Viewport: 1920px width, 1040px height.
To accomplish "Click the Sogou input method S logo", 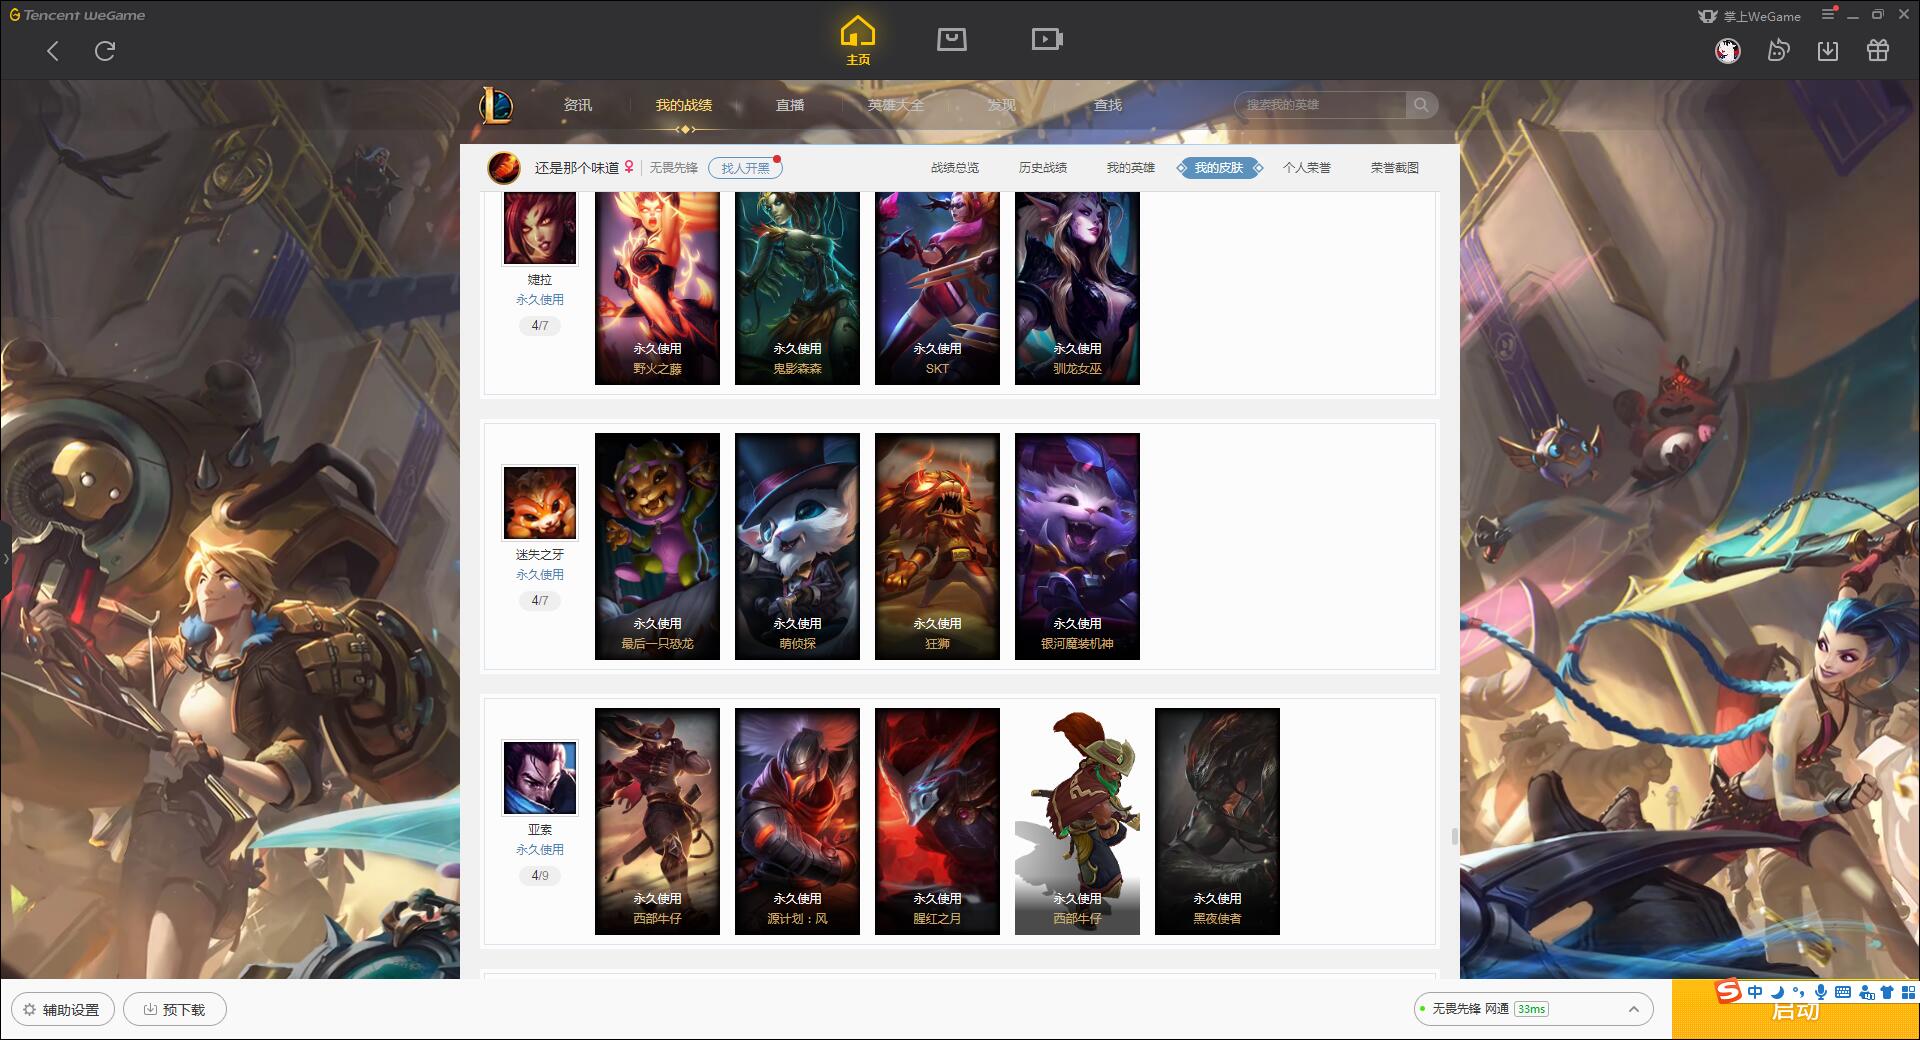I will 1729,992.
